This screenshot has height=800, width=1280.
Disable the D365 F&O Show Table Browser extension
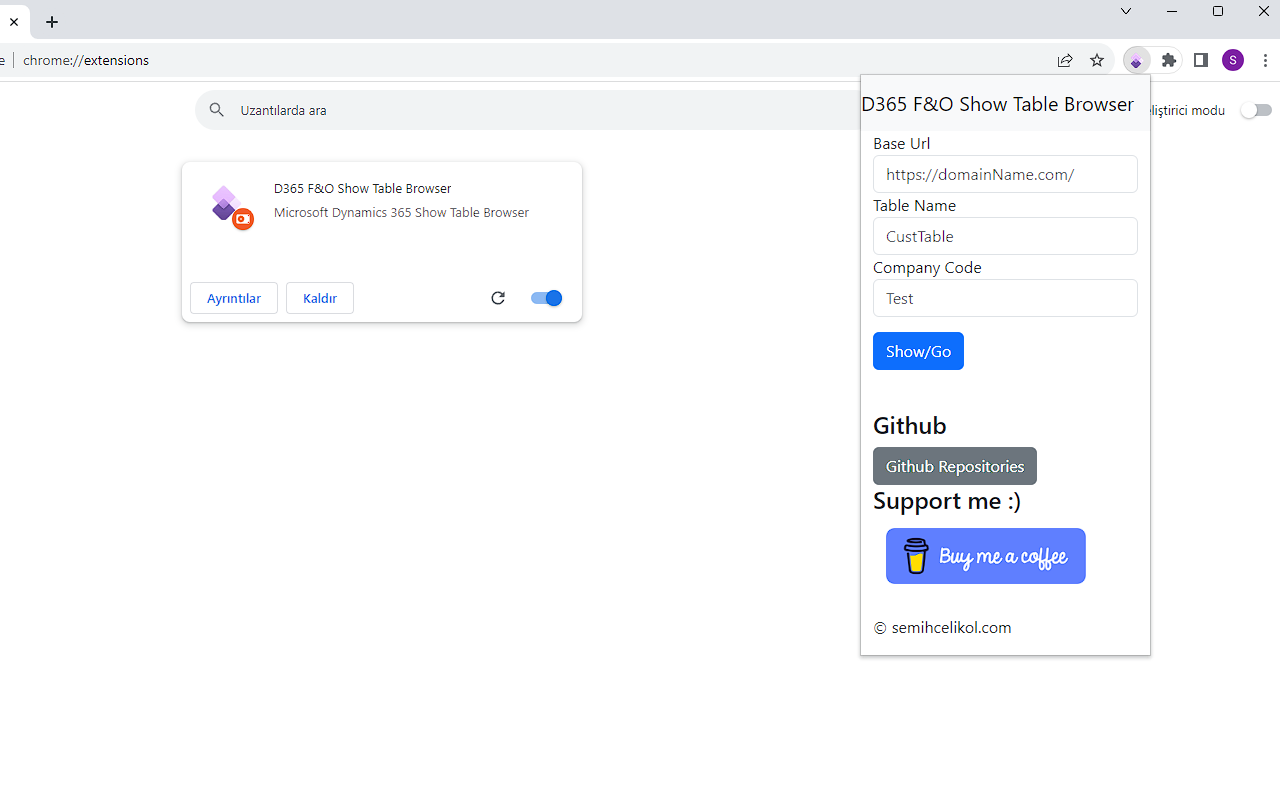pos(546,298)
